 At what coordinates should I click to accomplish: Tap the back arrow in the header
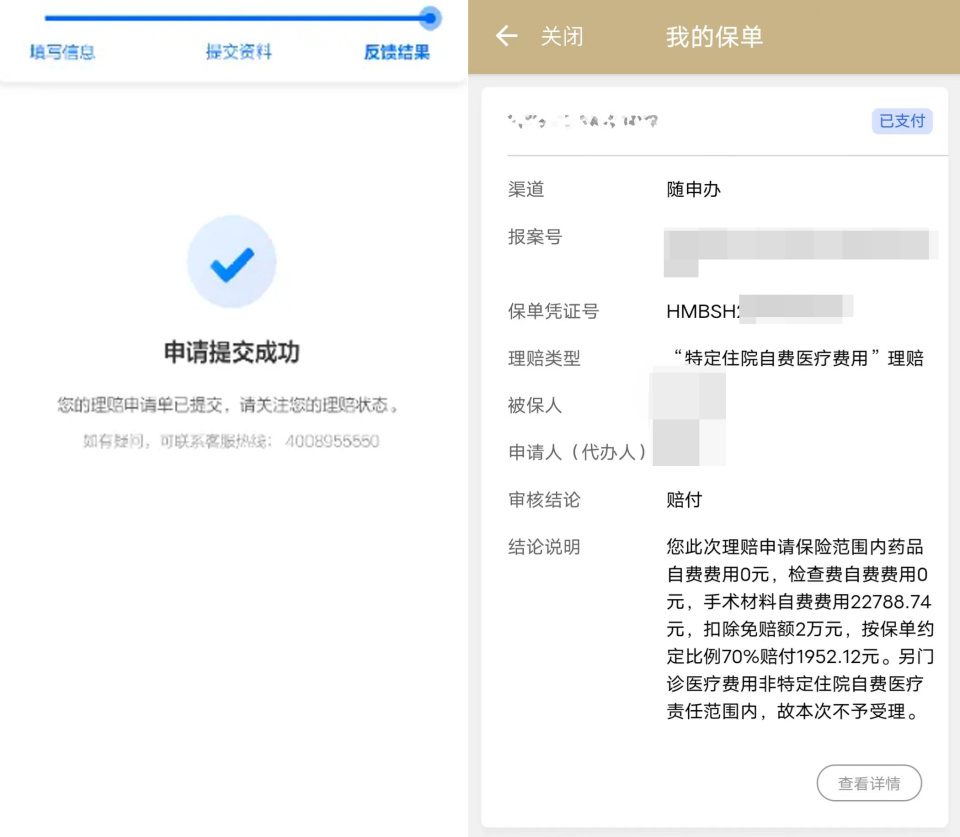click(x=507, y=37)
